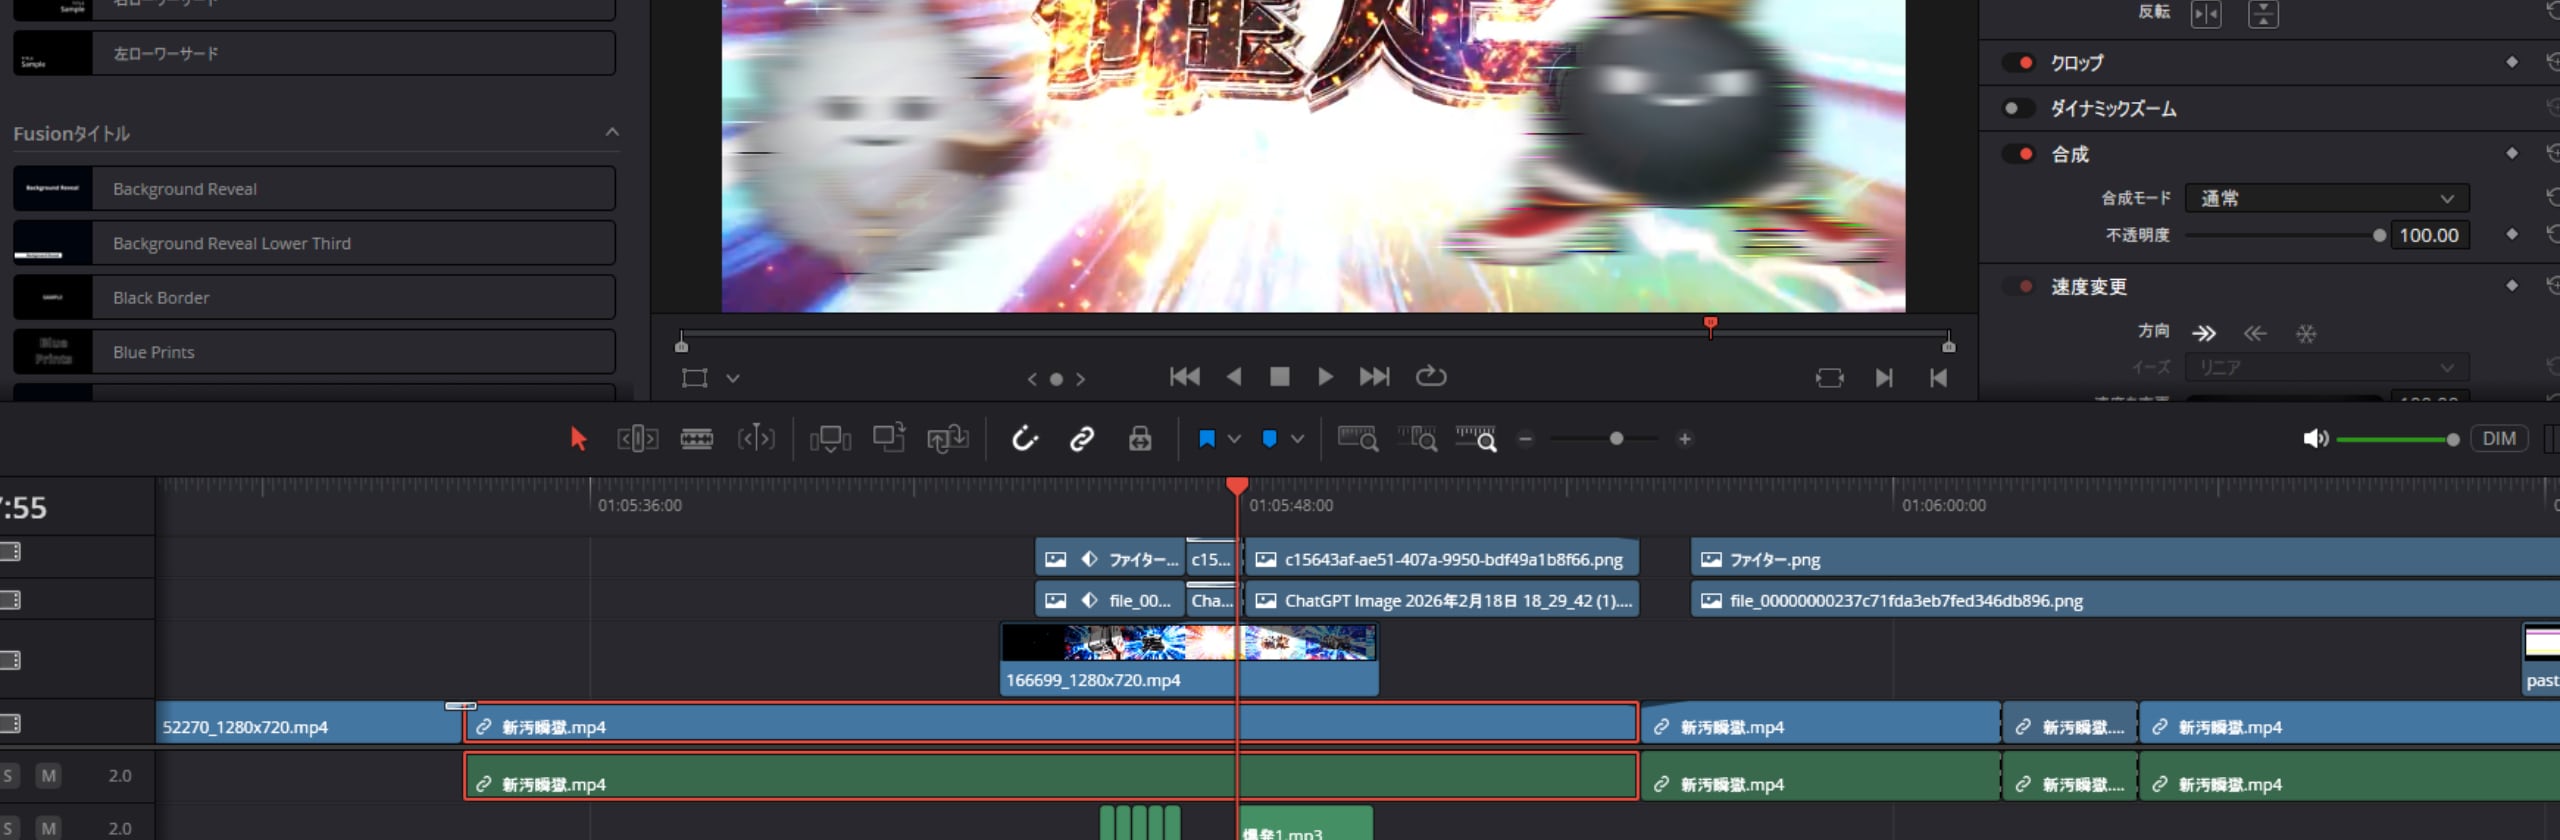This screenshot has width=2560, height=840.
Task: Click the flip horizontal icon
Action: click(2206, 14)
